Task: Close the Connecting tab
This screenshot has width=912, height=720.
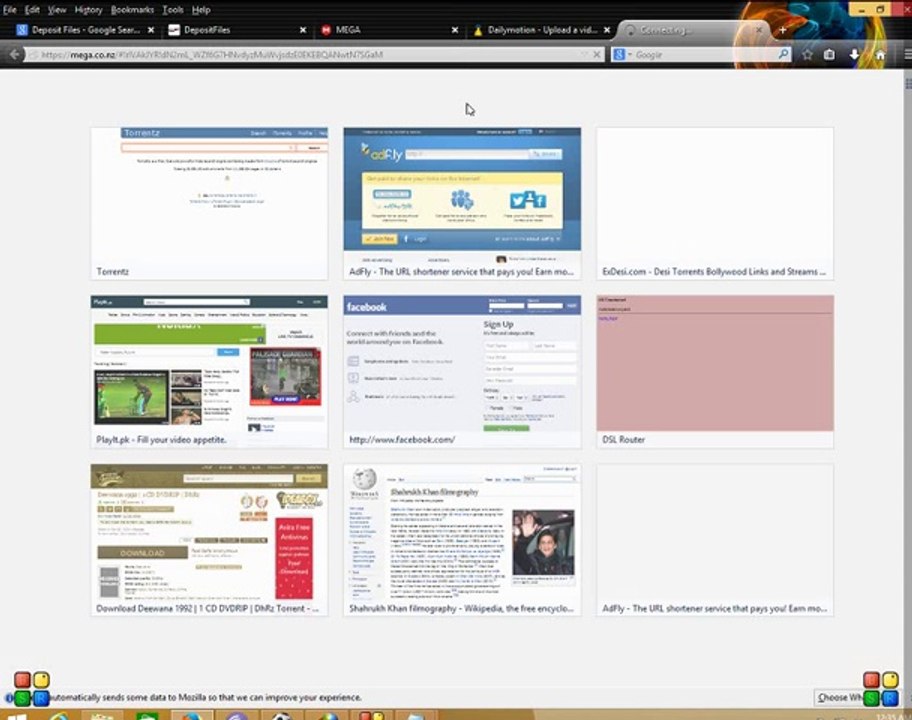Action: click(758, 30)
